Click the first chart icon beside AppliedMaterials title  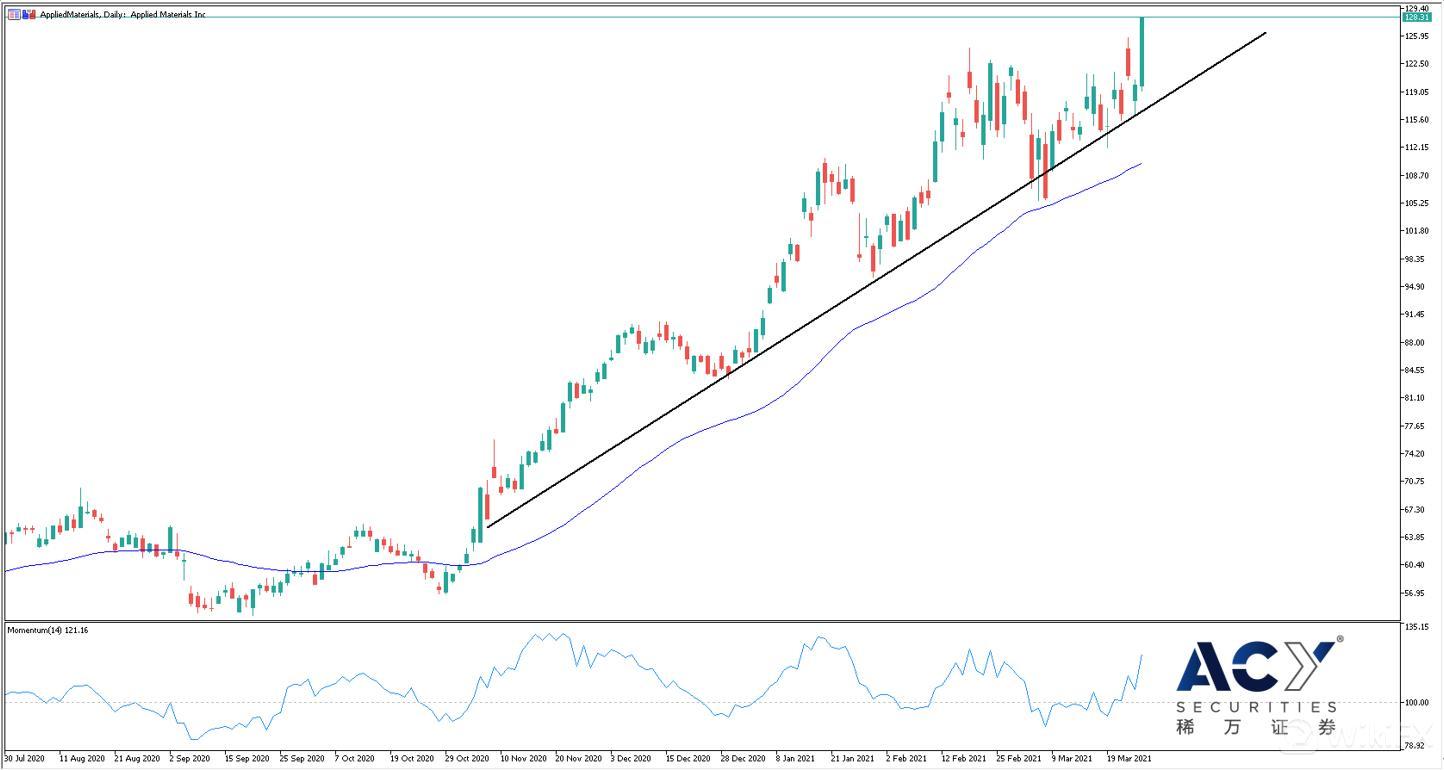pos(12,14)
